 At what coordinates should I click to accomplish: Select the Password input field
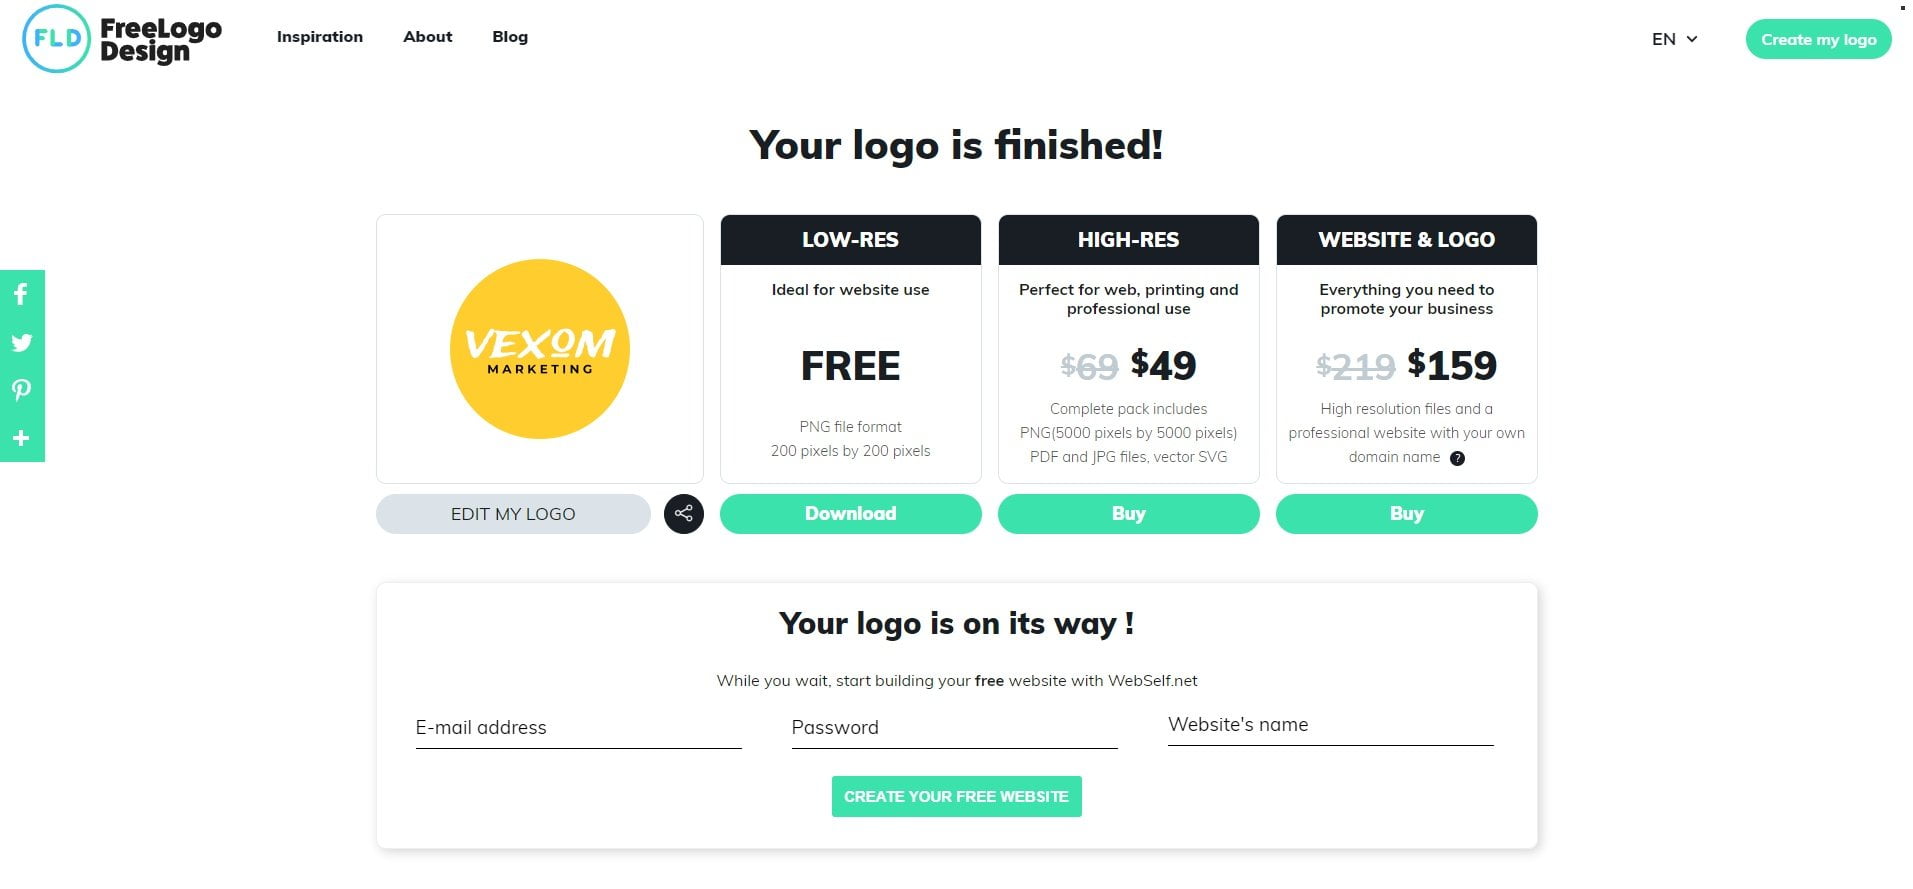coord(954,728)
